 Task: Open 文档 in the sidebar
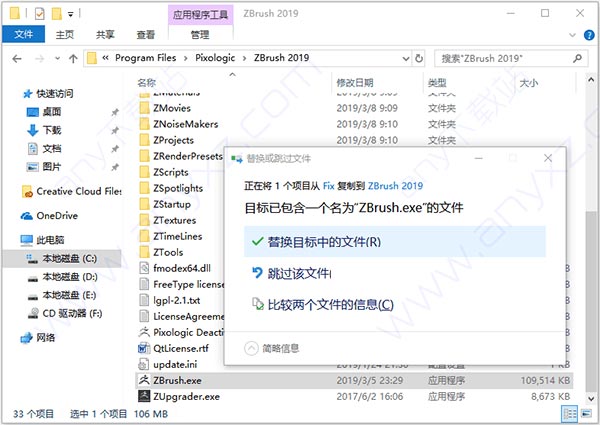click(52, 148)
